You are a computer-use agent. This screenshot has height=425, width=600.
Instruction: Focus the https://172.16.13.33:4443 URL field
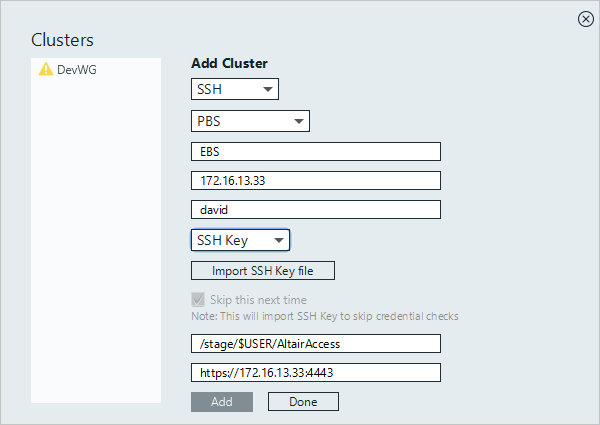pos(315,372)
